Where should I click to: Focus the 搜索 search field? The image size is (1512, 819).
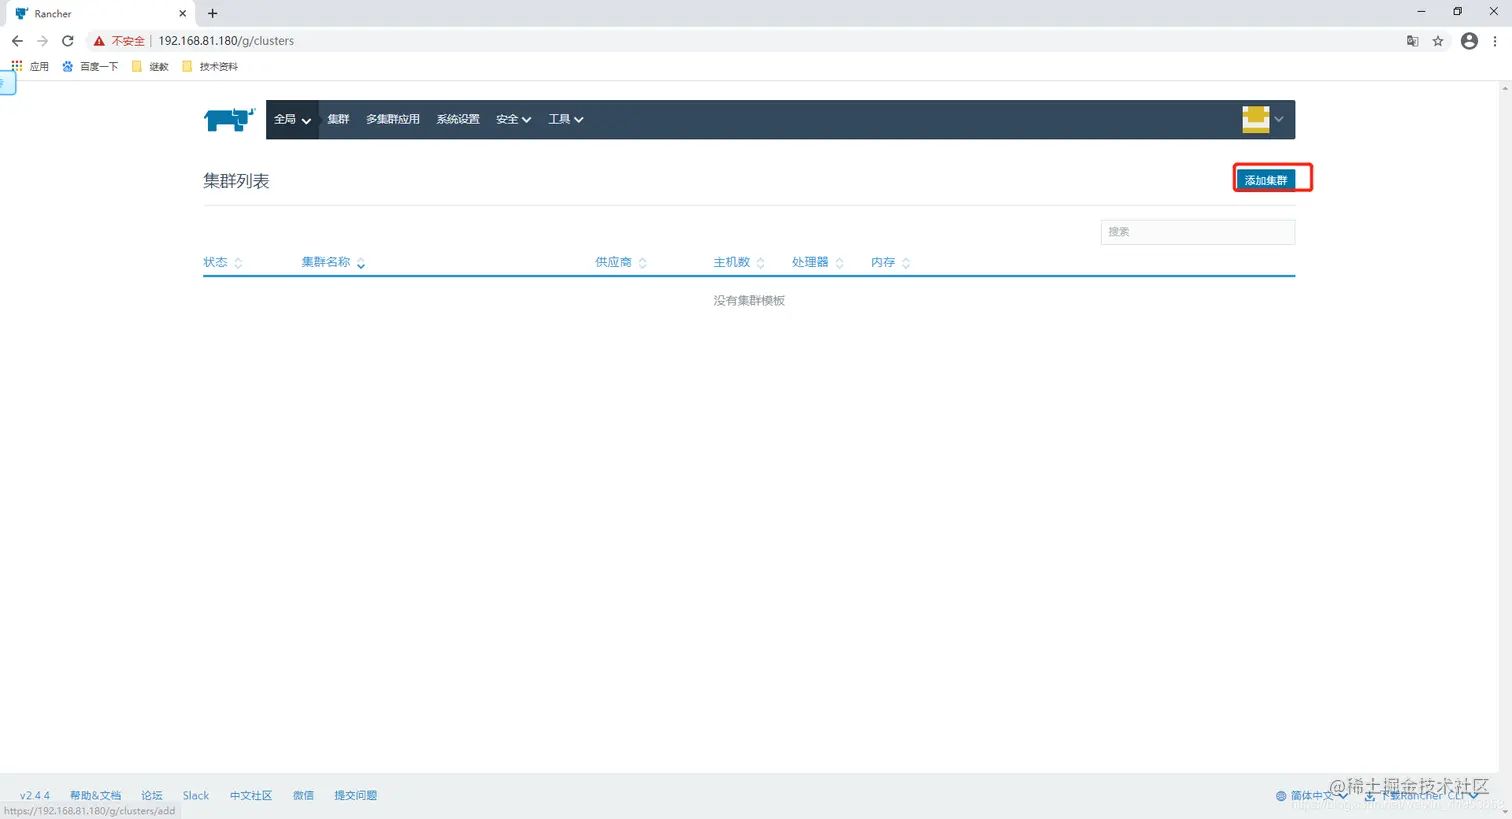1198,232
